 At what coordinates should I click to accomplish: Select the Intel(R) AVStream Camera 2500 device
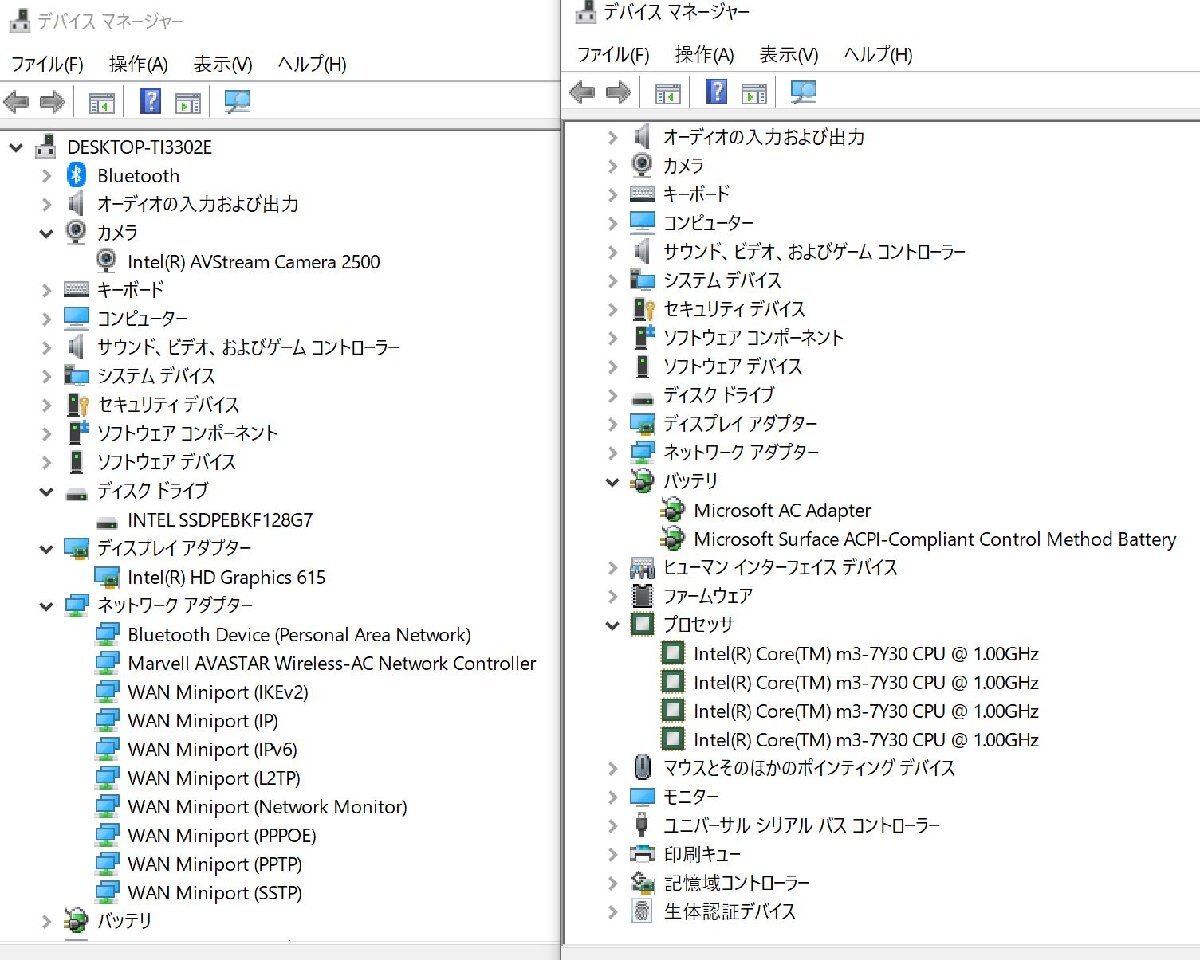253,261
